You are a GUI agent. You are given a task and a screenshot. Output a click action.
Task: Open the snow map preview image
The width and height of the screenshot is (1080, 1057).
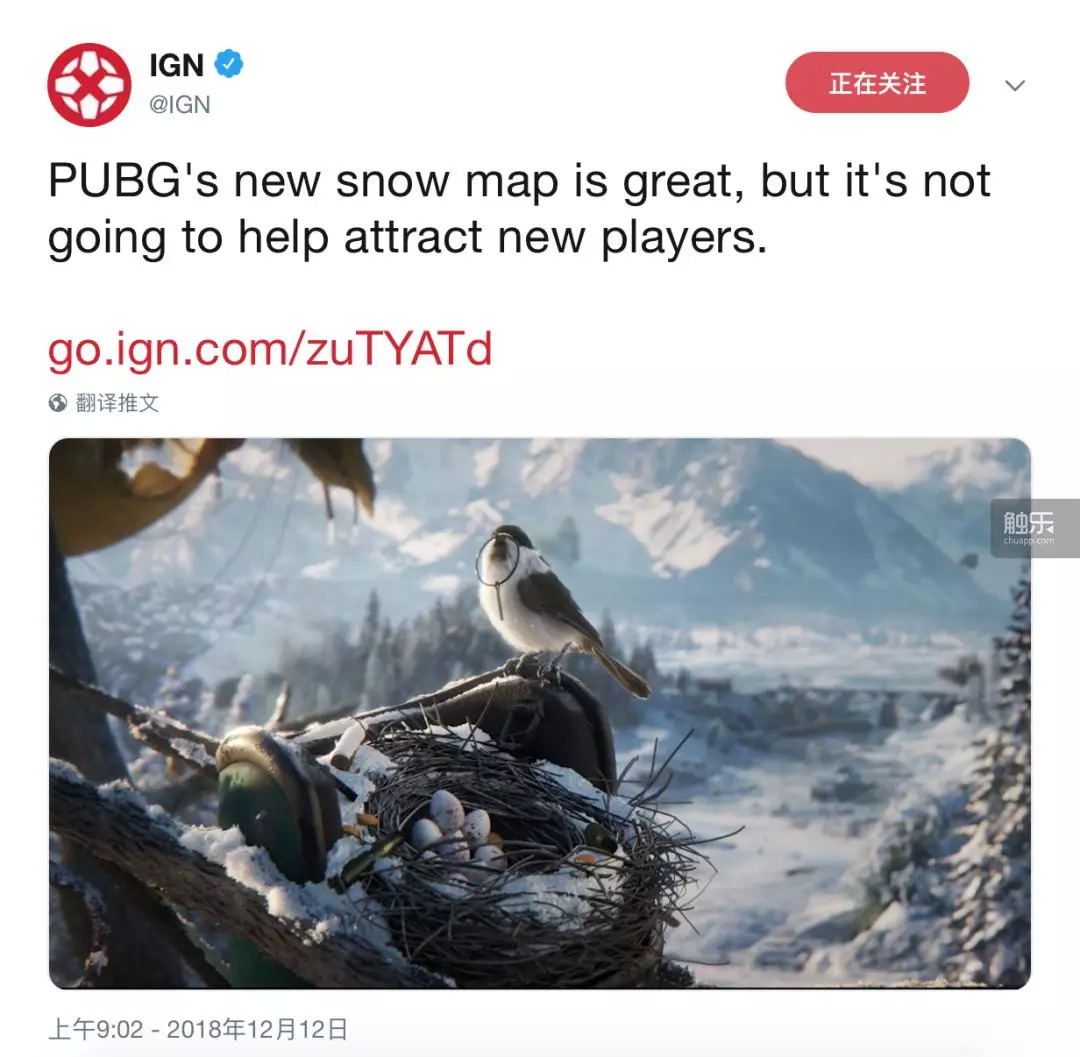pyautogui.click(x=539, y=713)
